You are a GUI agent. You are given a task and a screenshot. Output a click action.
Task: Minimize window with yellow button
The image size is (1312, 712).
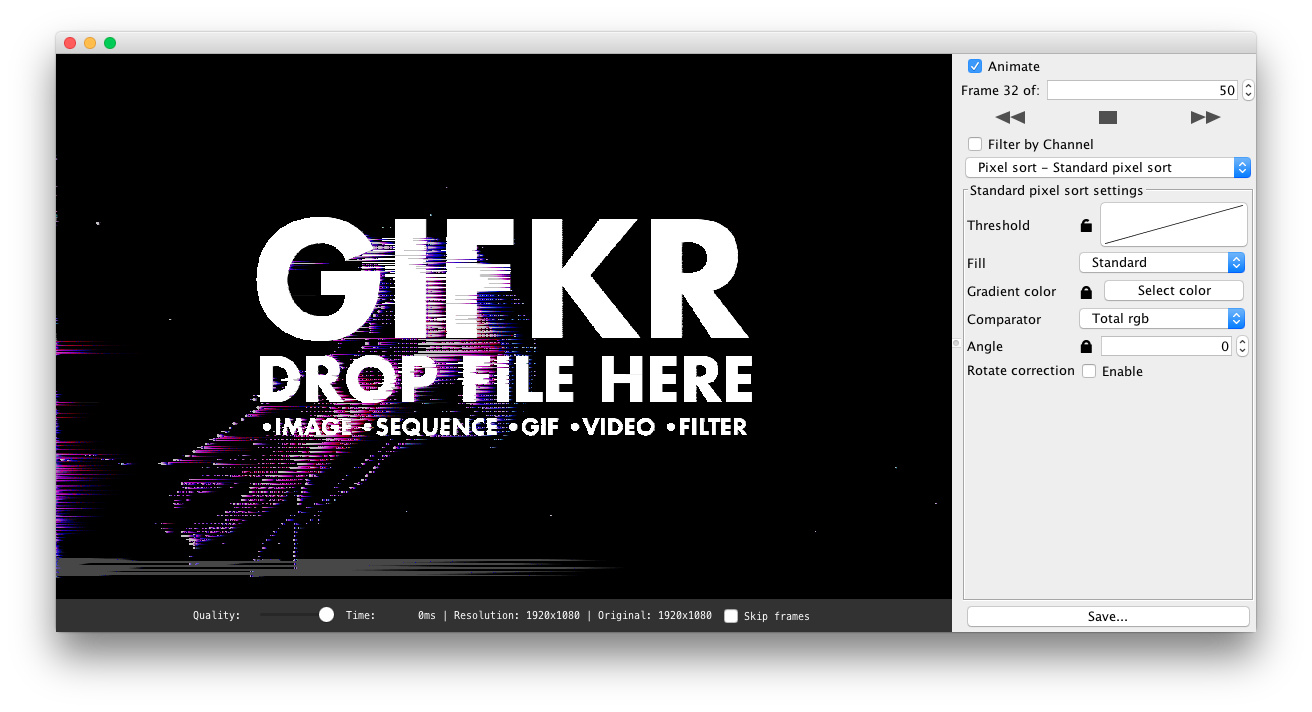coord(90,43)
